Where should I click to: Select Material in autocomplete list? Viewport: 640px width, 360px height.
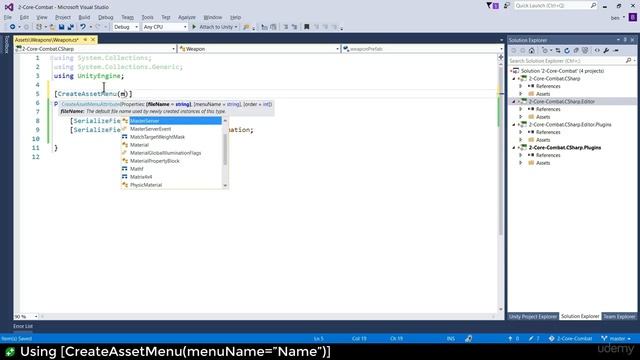tap(140, 145)
